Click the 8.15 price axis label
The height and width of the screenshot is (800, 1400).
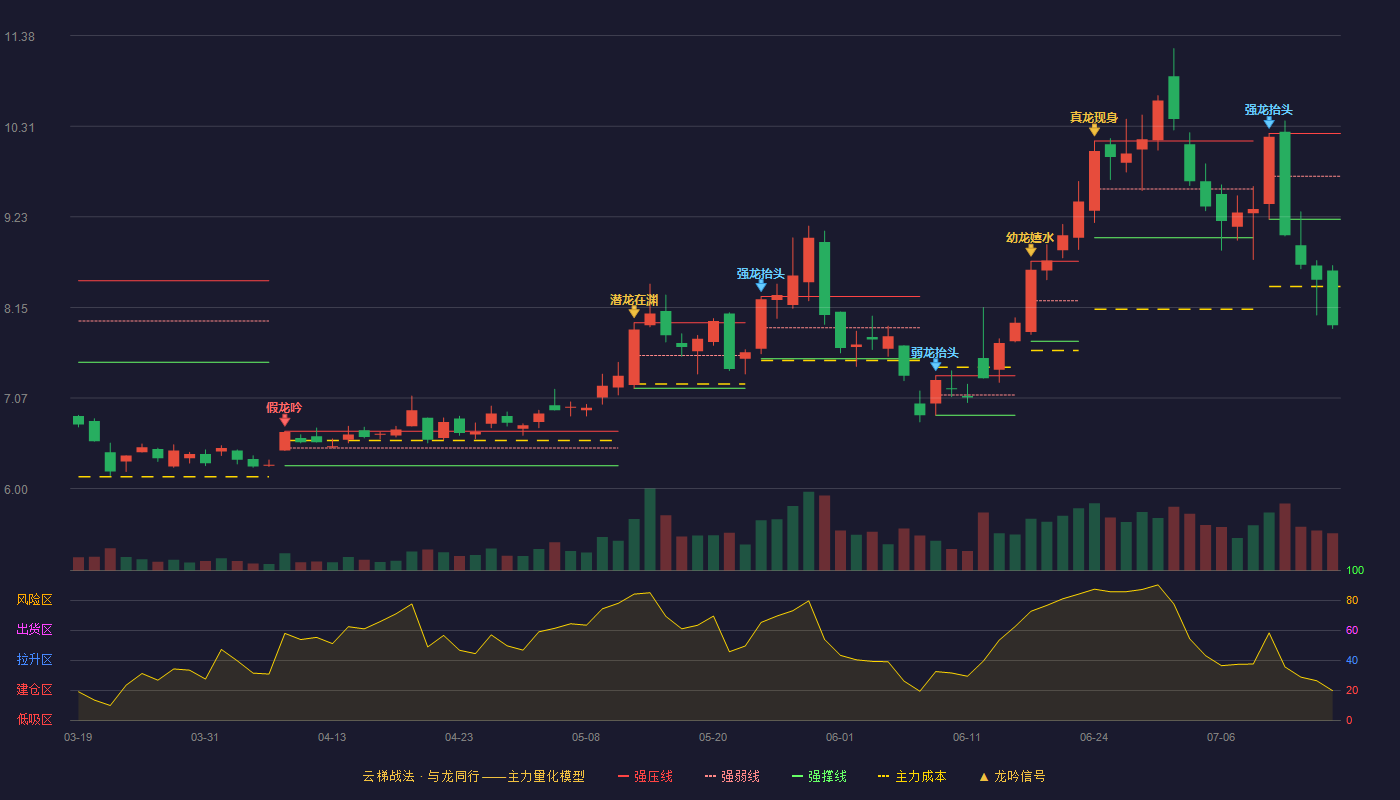17,309
